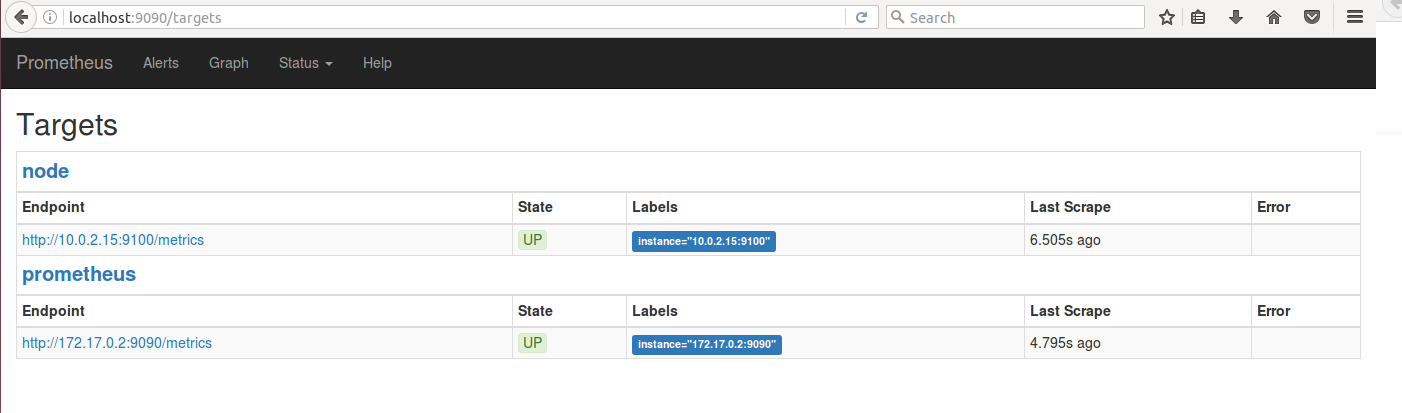The height and width of the screenshot is (413, 1402).
Task: Expand the Status dropdown menu
Action: point(305,63)
